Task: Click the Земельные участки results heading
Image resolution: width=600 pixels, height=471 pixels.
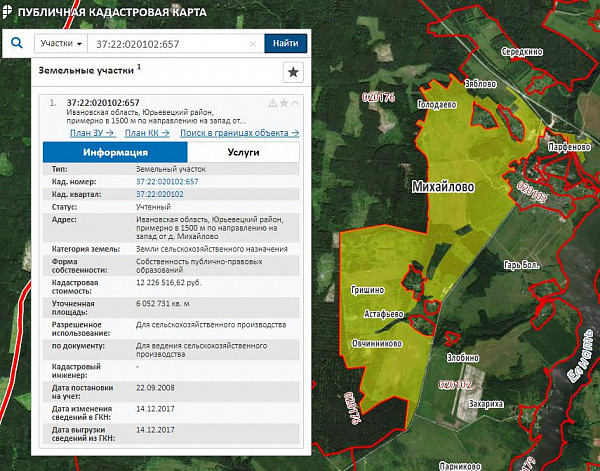Action: coord(87,72)
